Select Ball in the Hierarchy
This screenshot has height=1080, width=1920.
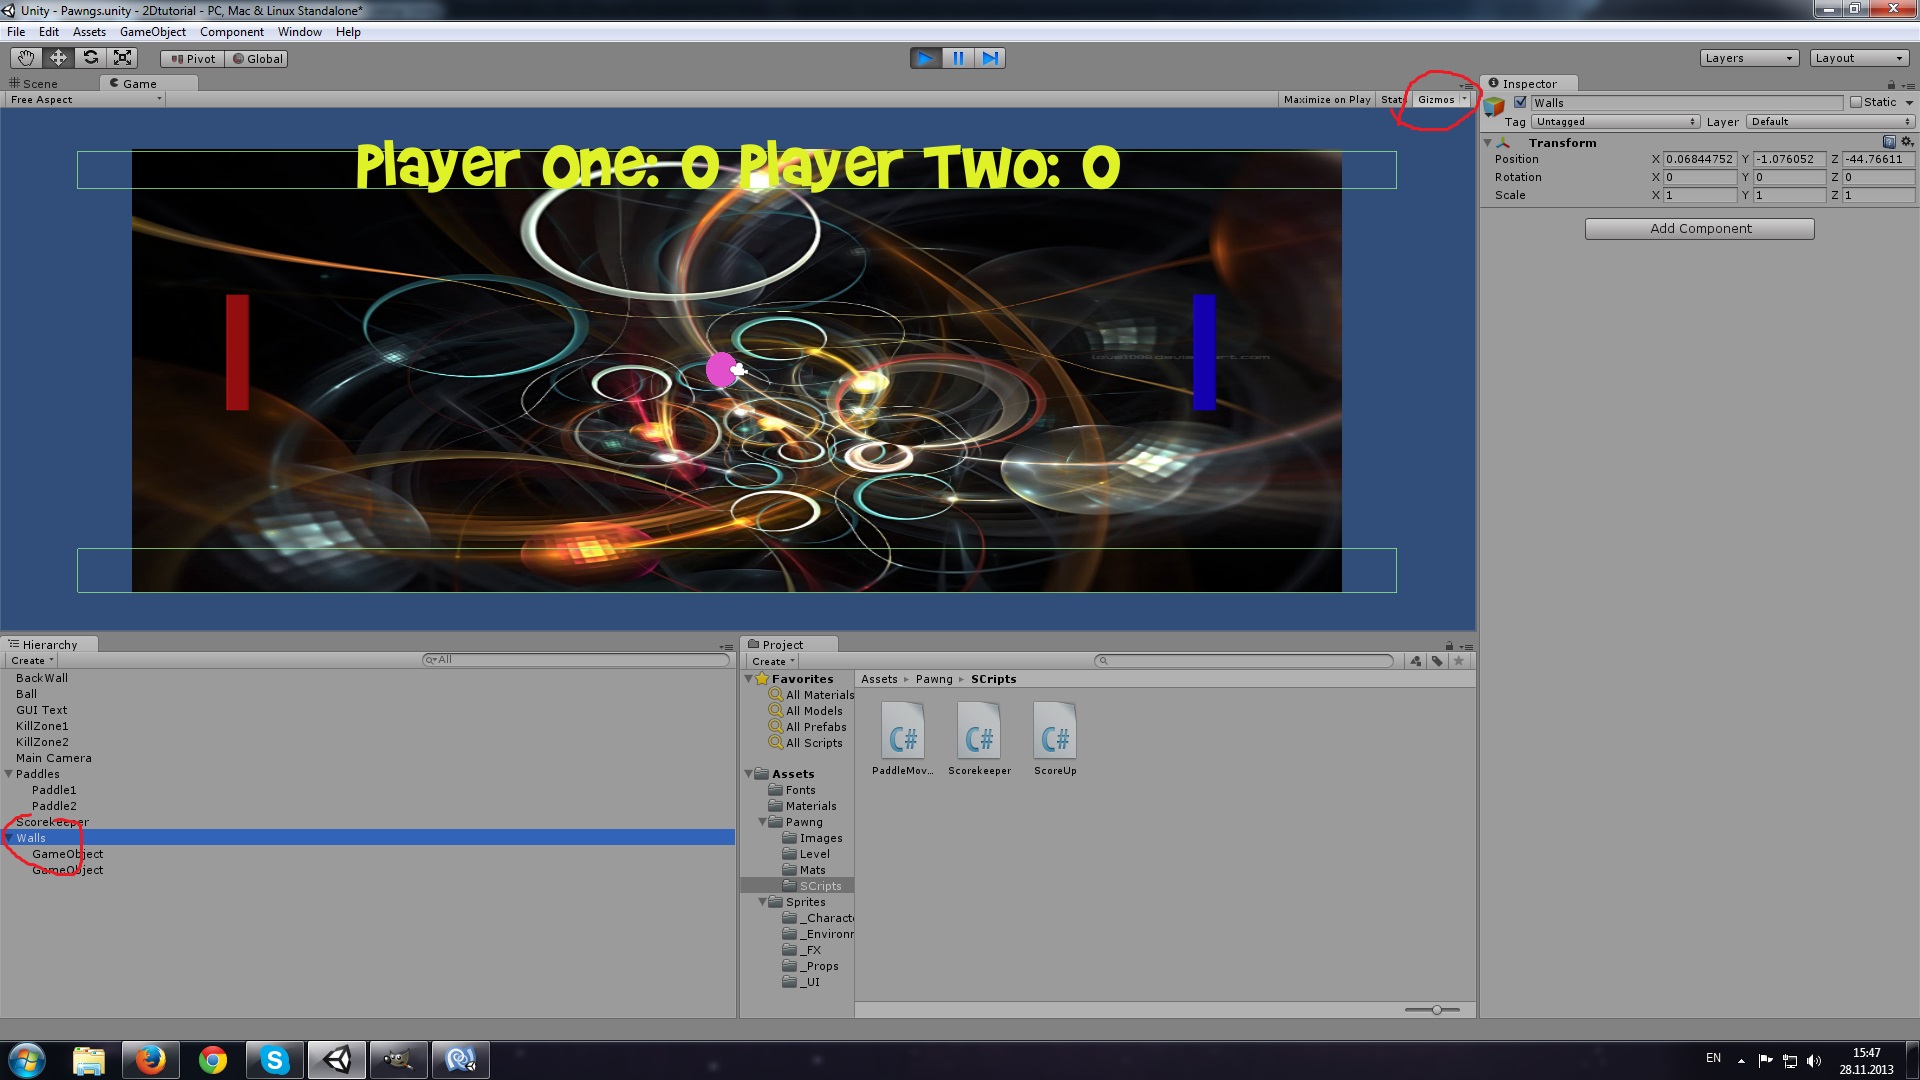26,694
